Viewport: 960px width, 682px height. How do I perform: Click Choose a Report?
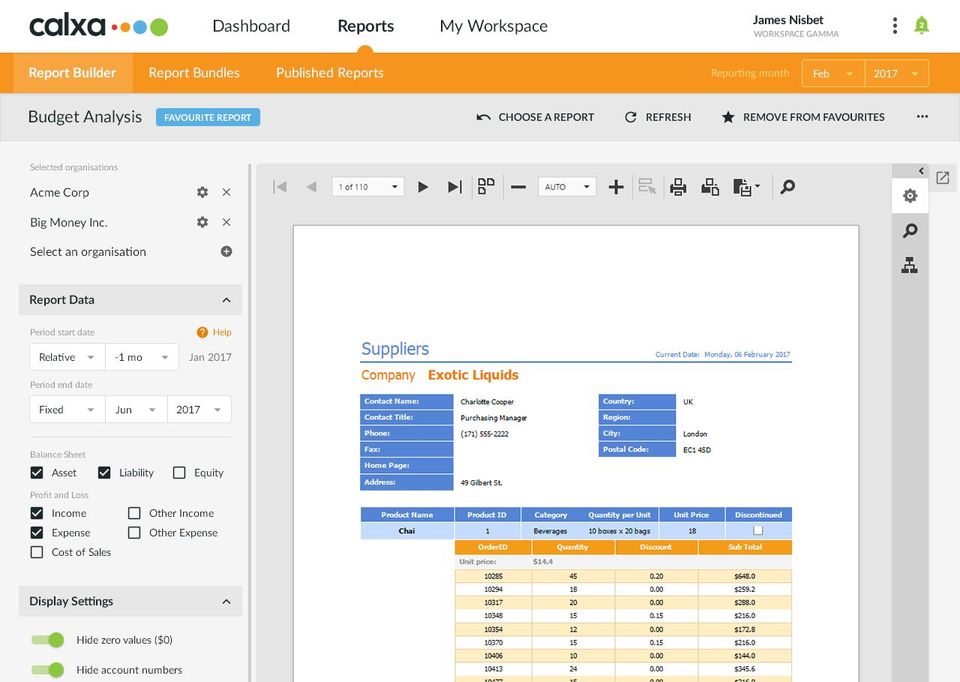tap(535, 117)
